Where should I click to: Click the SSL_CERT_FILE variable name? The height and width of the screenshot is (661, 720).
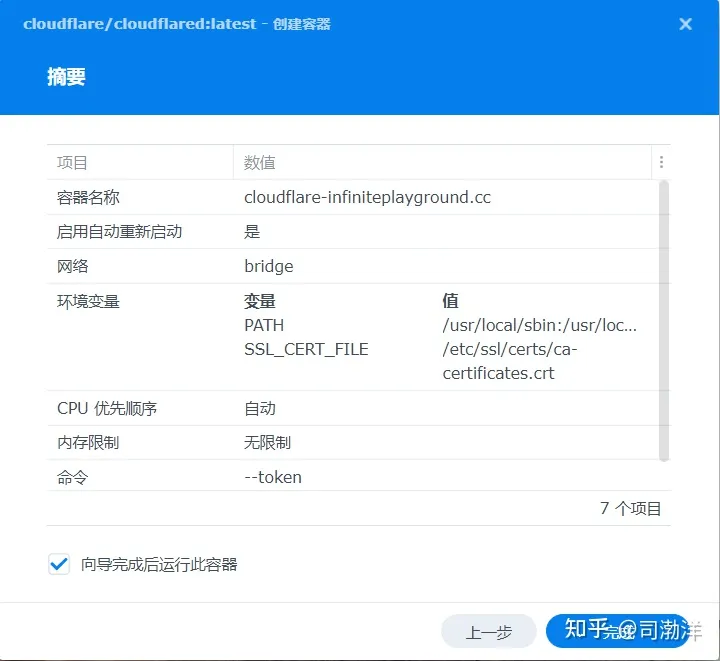pos(306,349)
